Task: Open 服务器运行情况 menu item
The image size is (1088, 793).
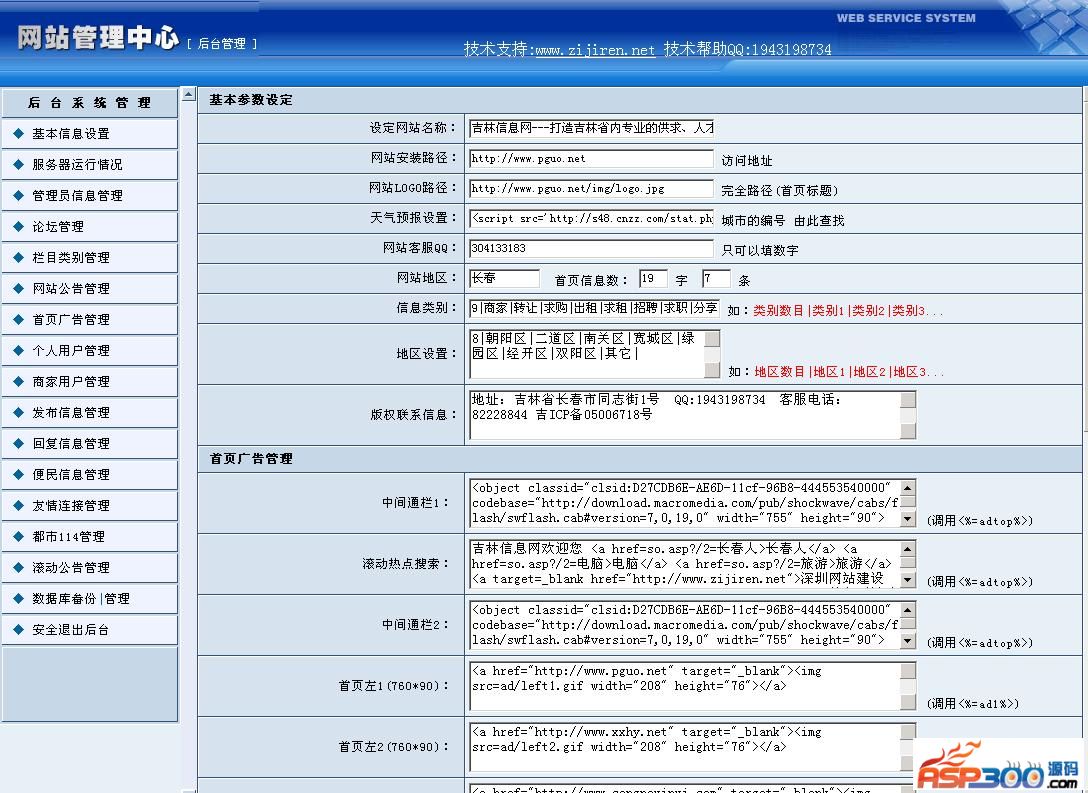Action: [77, 164]
